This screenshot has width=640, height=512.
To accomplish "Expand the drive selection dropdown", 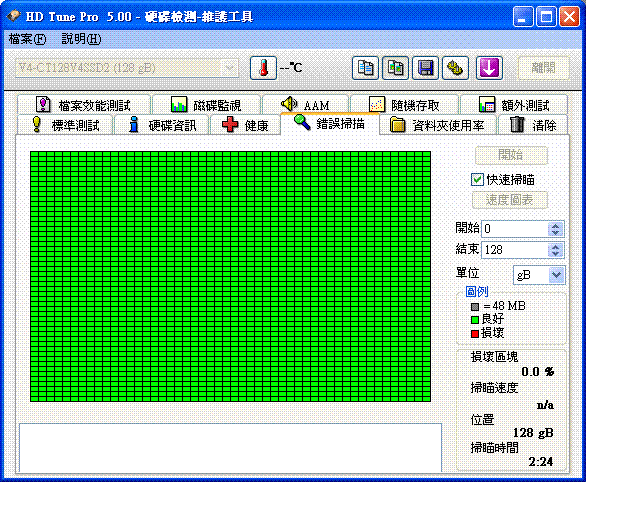I will [x=229, y=68].
